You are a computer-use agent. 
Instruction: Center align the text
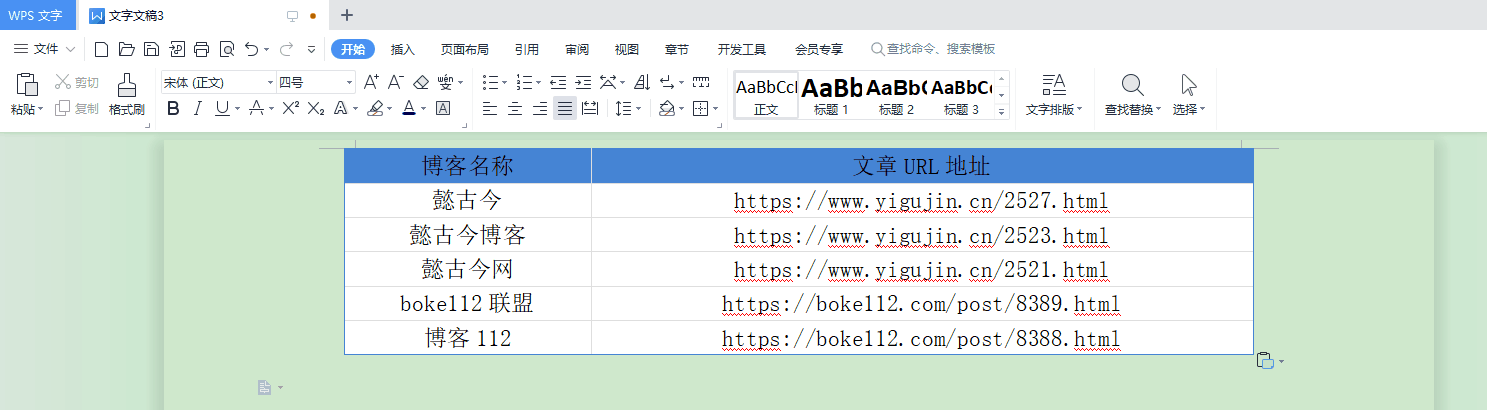point(514,108)
